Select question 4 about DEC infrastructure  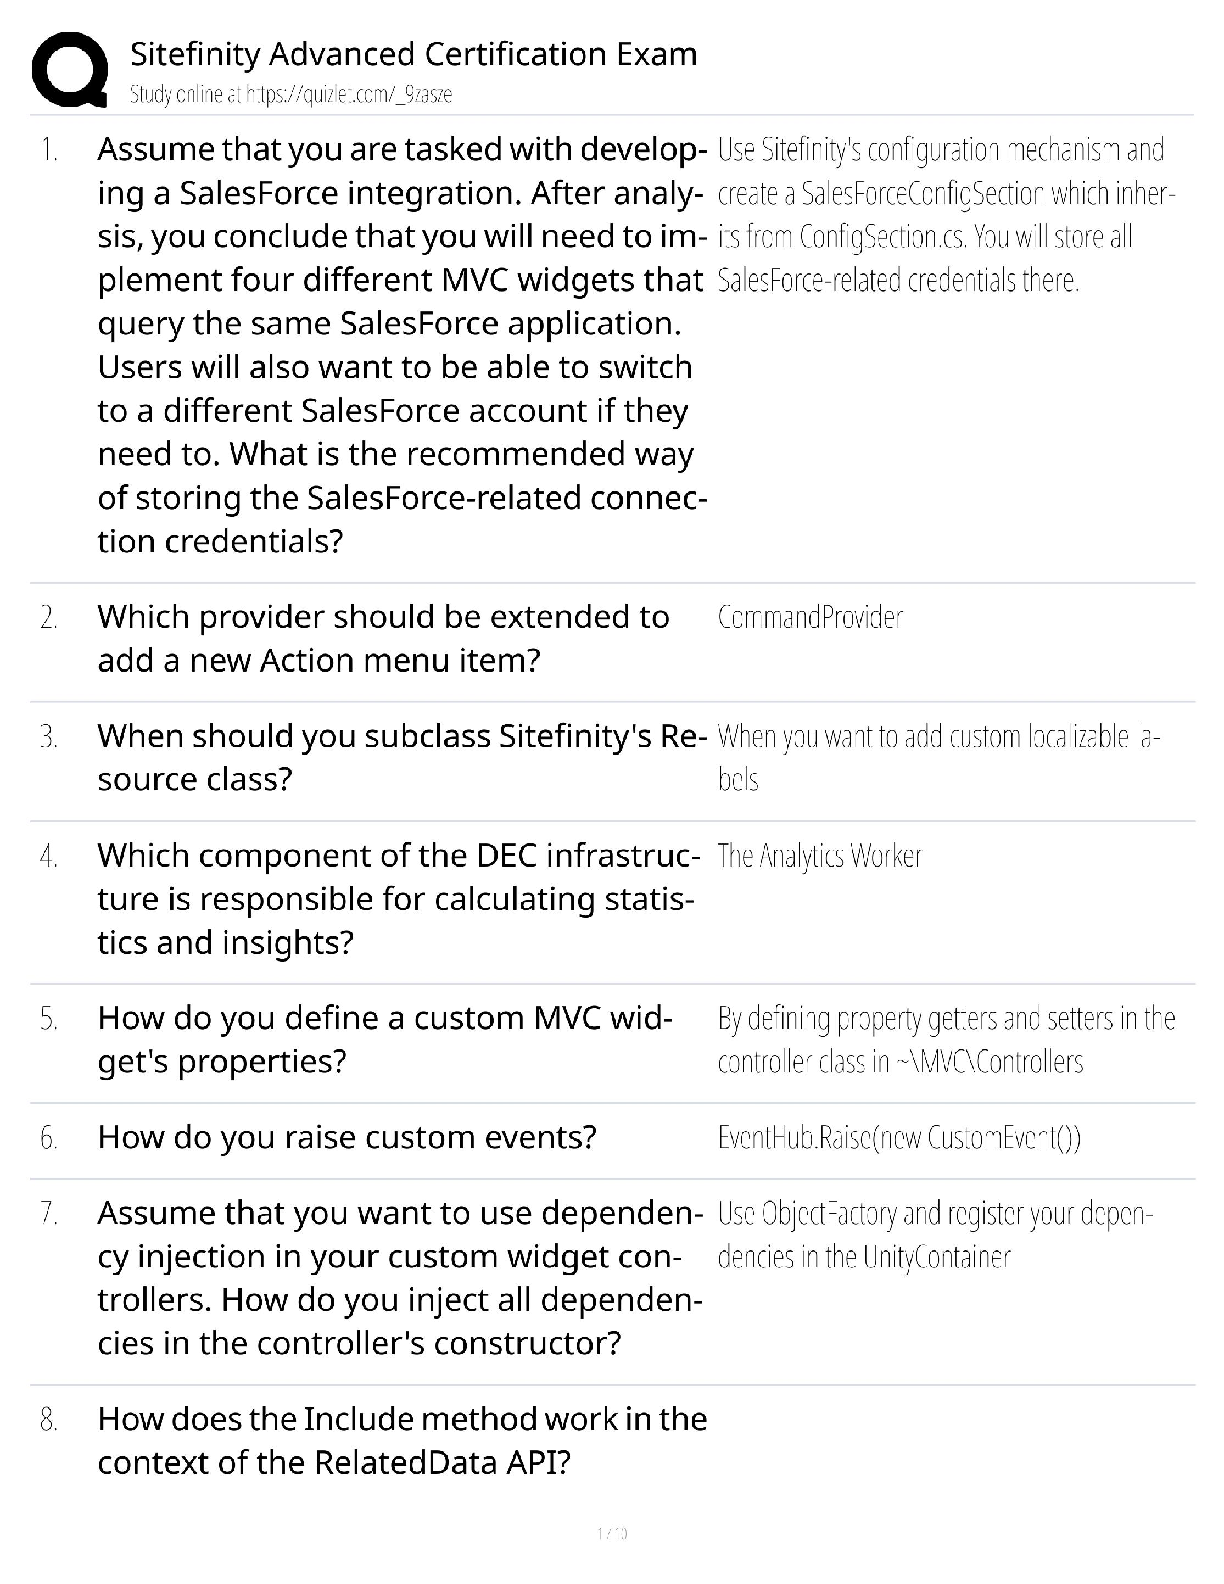(x=395, y=898)
